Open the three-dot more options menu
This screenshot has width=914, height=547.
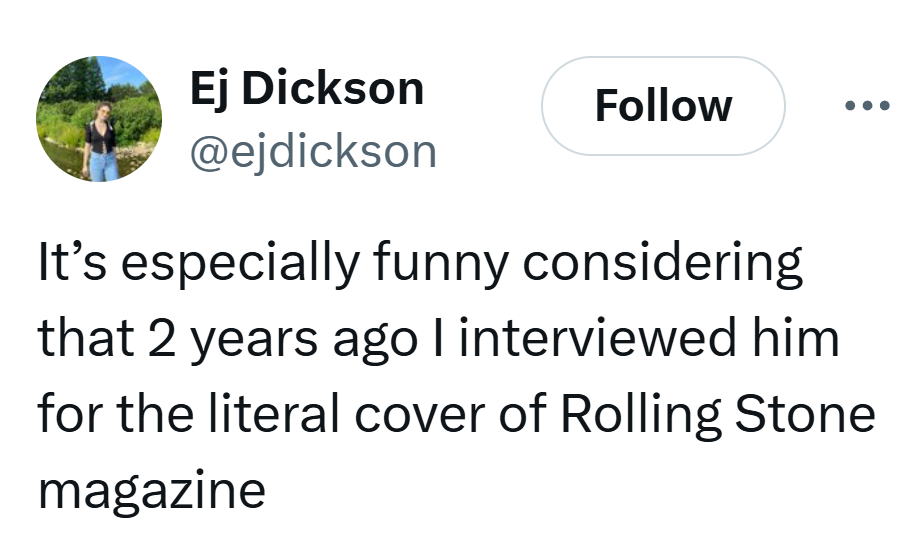866,105
